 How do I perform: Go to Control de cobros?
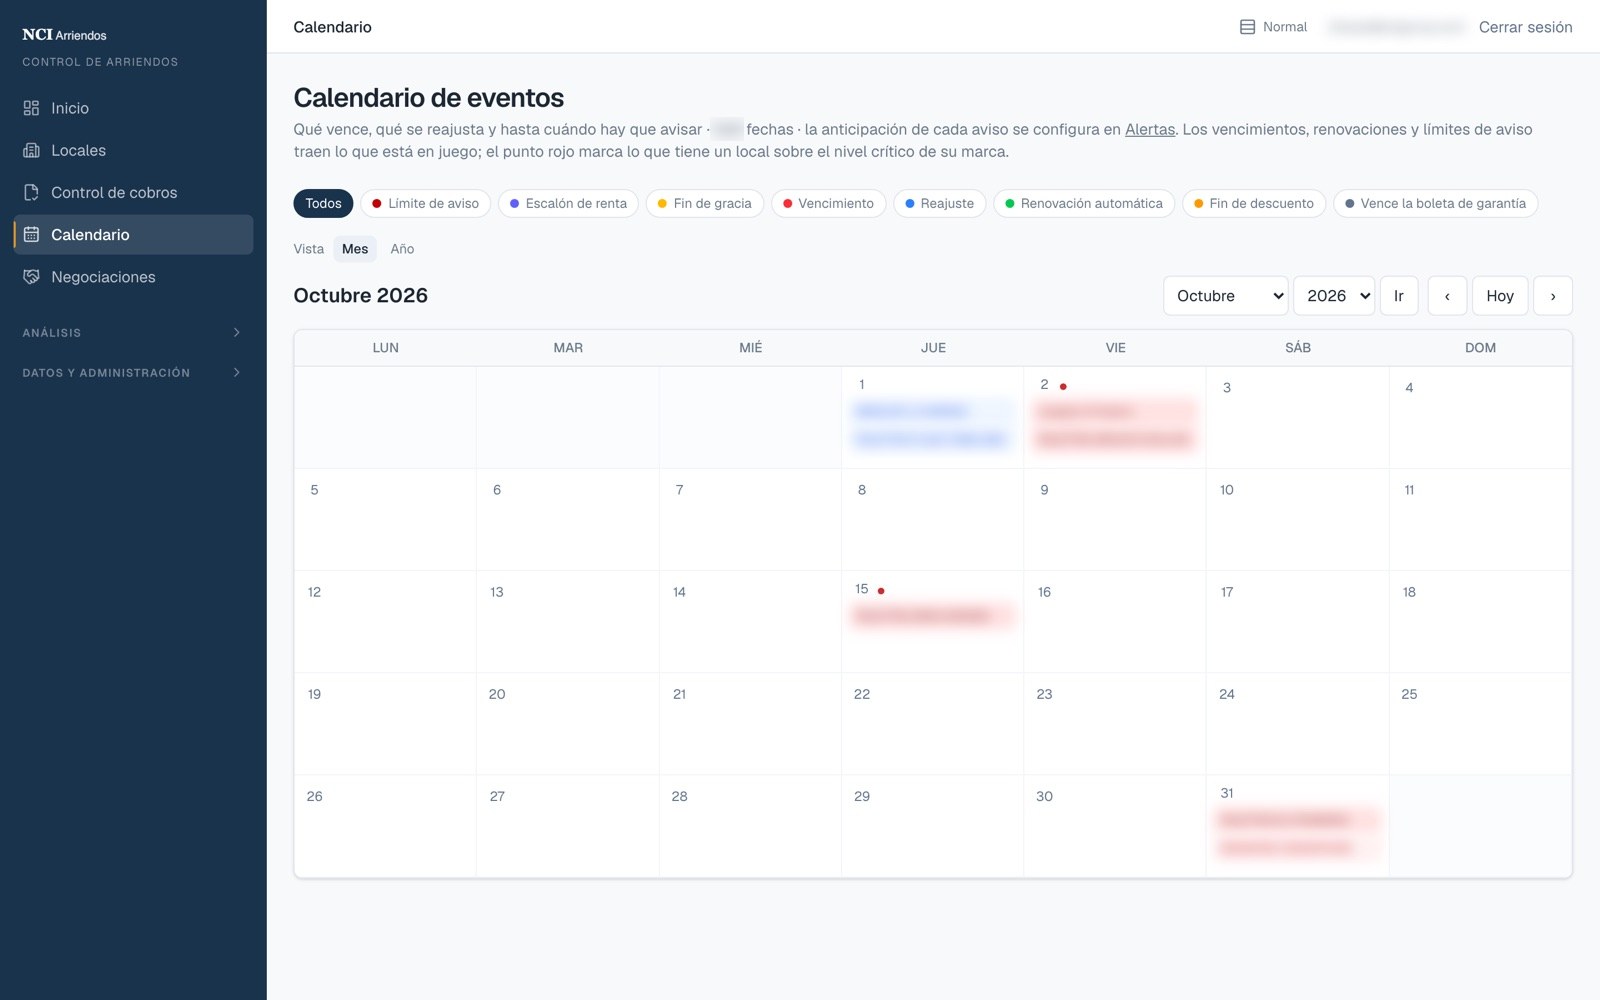pos(133,192)
